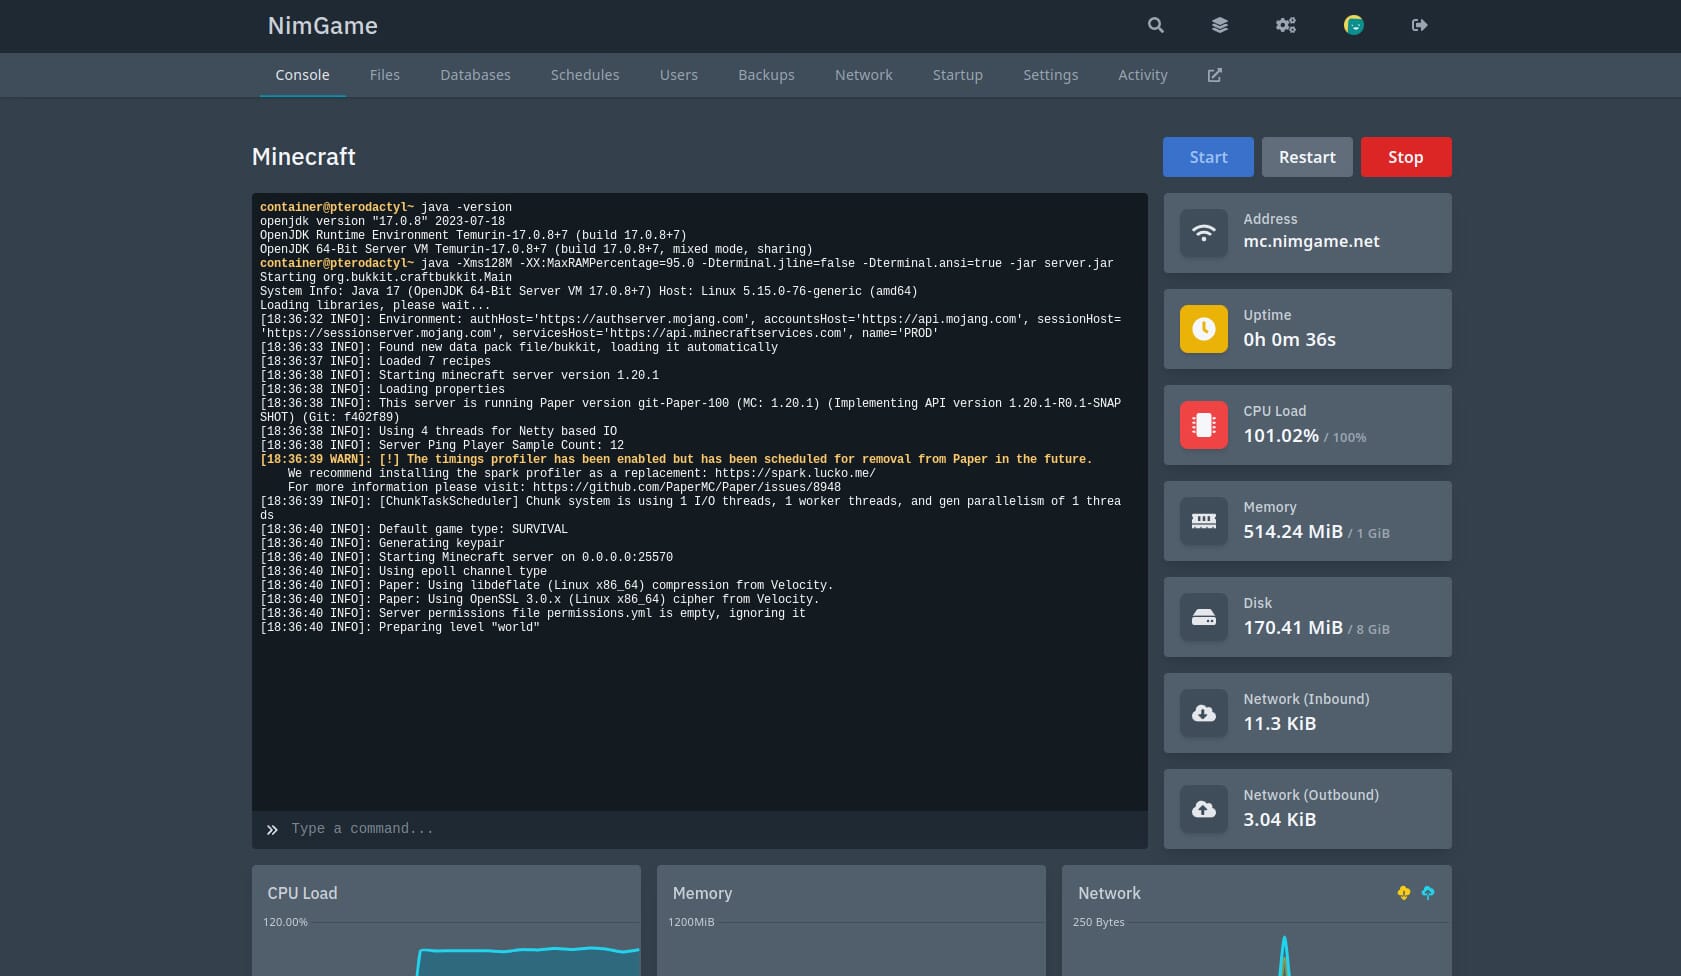Select the Startup tab
1681x976 pixels.
pos(957,75)
